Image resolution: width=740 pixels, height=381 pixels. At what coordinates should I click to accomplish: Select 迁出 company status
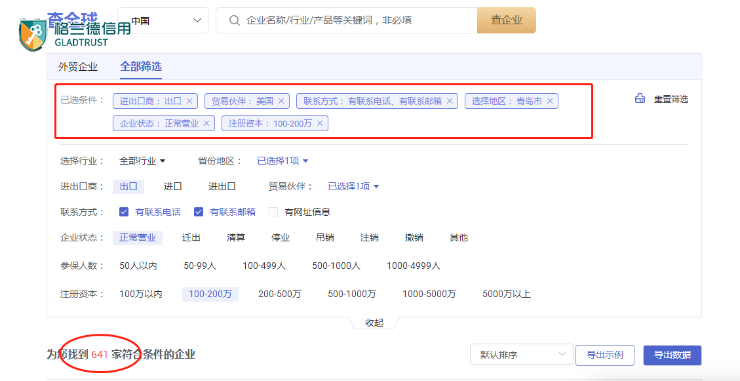(191, 237)
